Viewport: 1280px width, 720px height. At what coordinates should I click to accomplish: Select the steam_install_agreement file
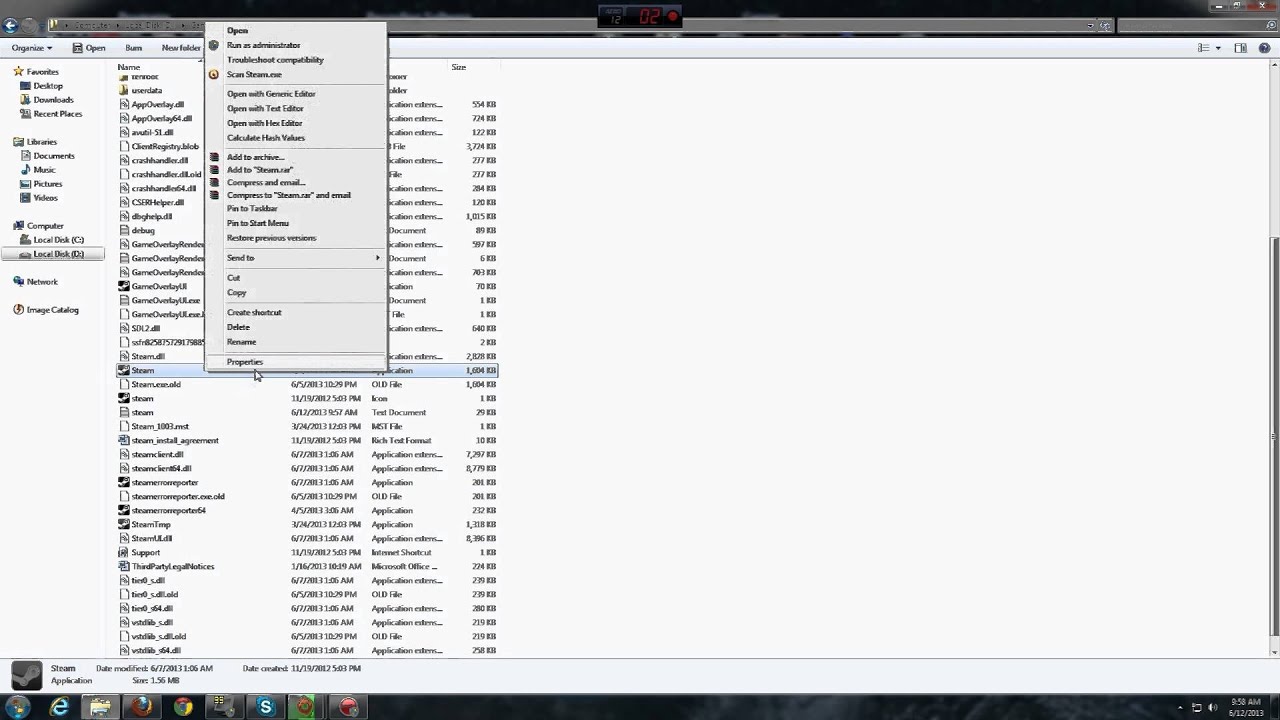(175, 440)
